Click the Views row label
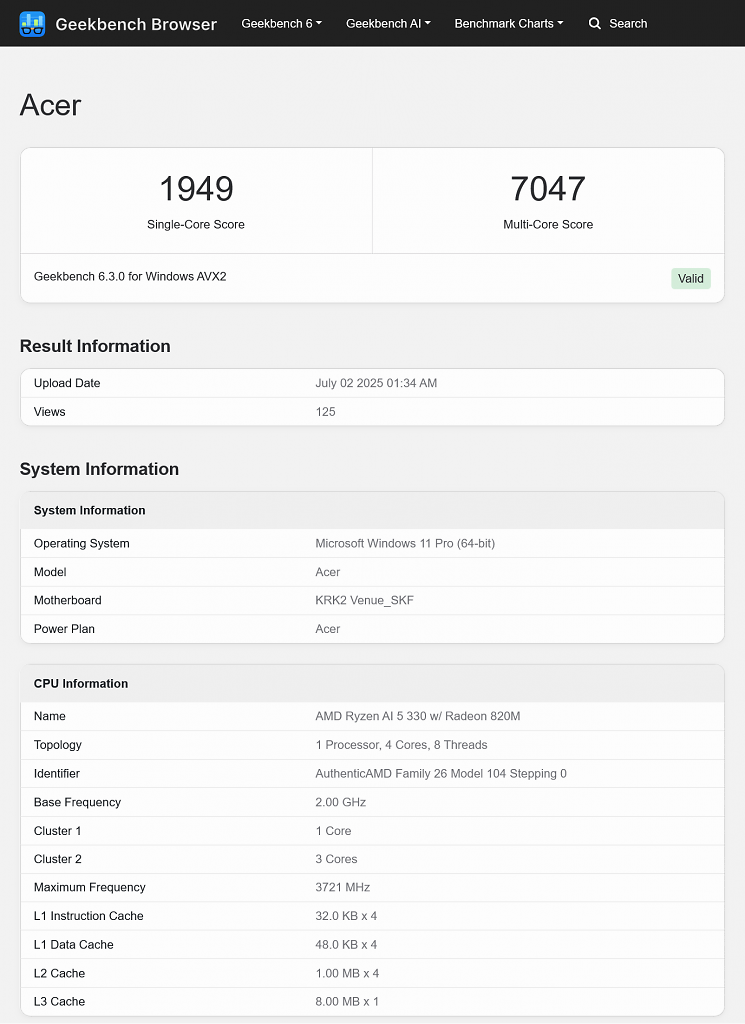The width and height of the screenshot is (745, 1024). click(x=50, y=412)
